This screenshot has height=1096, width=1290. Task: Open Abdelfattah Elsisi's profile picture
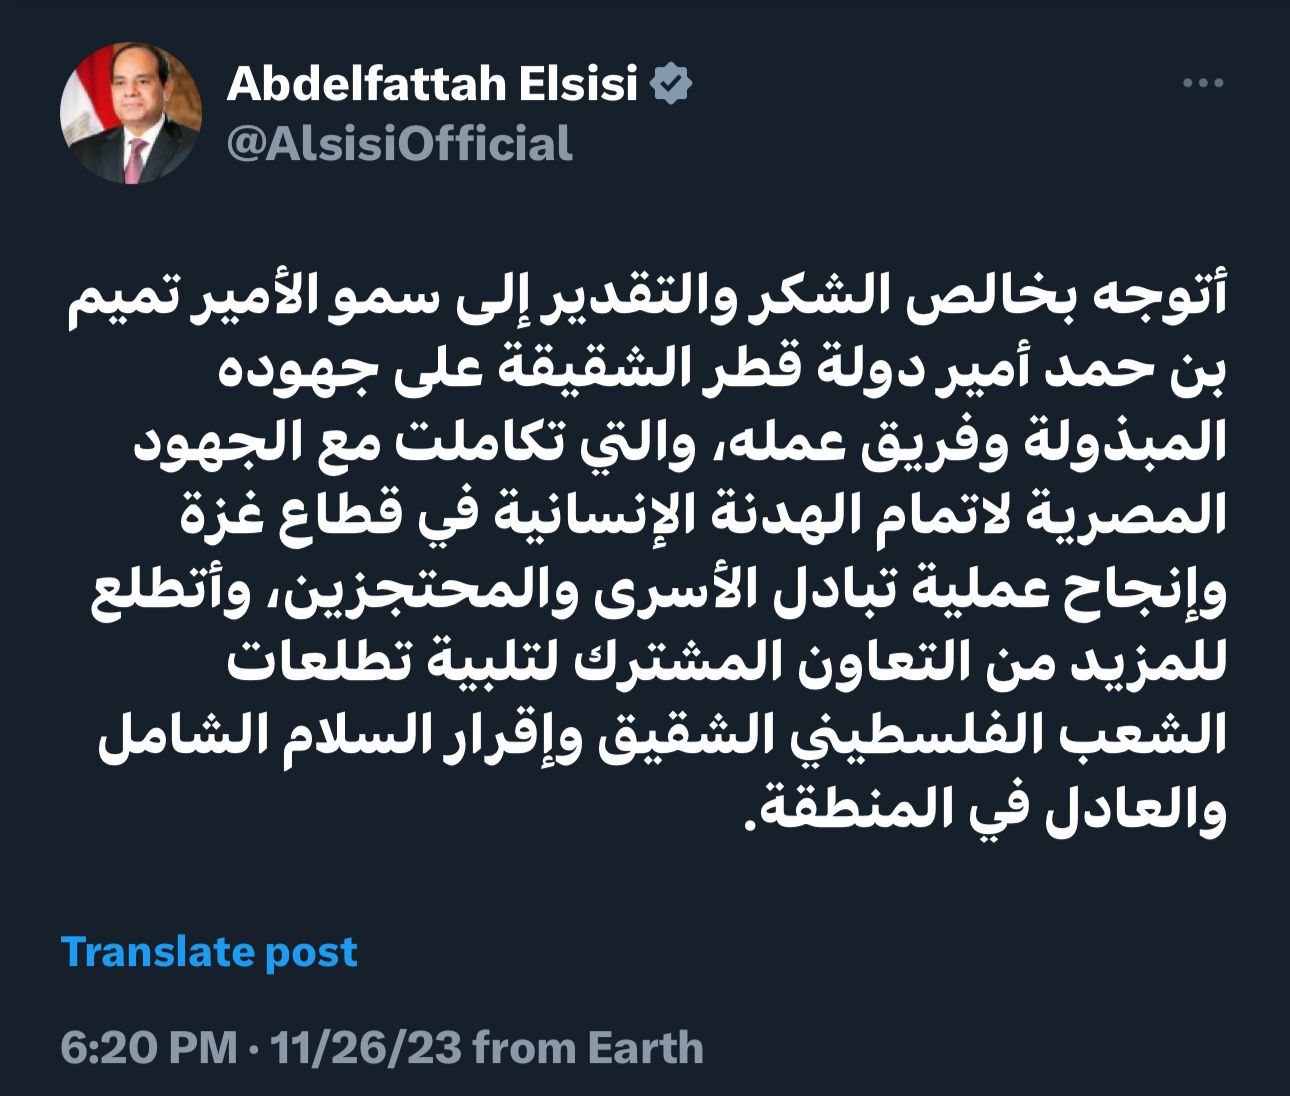click(131, 113)
